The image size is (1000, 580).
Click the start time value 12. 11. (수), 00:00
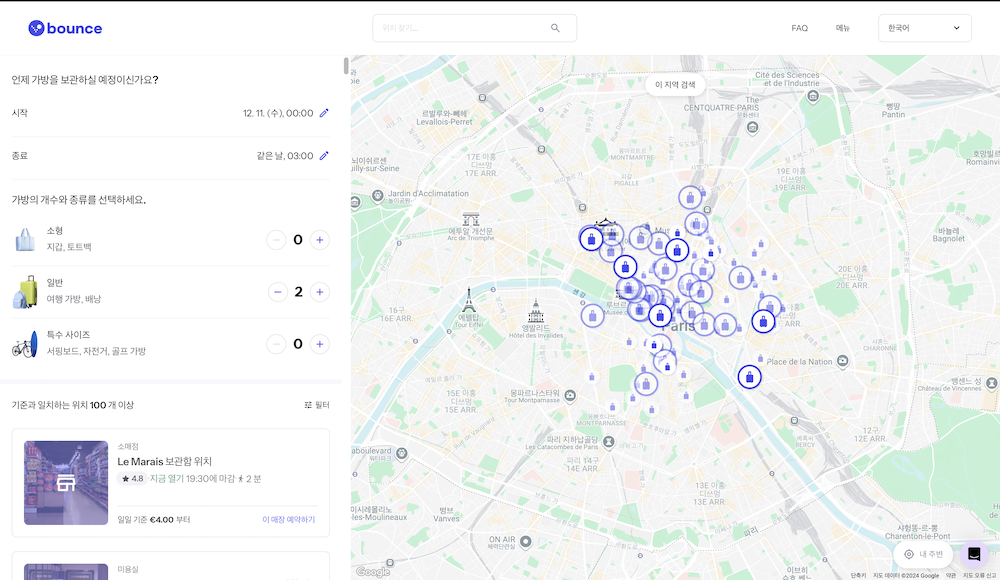point(278,113)
